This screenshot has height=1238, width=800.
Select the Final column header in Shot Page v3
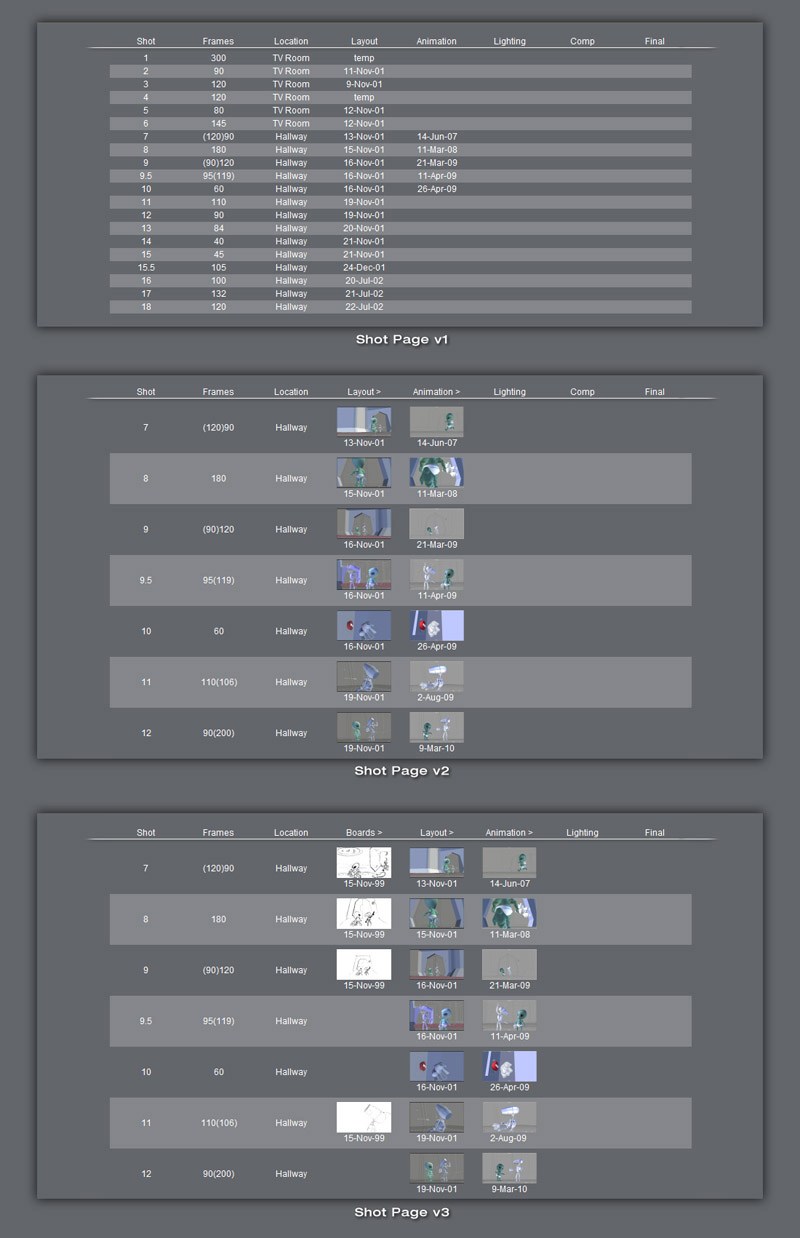pyautogui.click(x=655, y=833)
